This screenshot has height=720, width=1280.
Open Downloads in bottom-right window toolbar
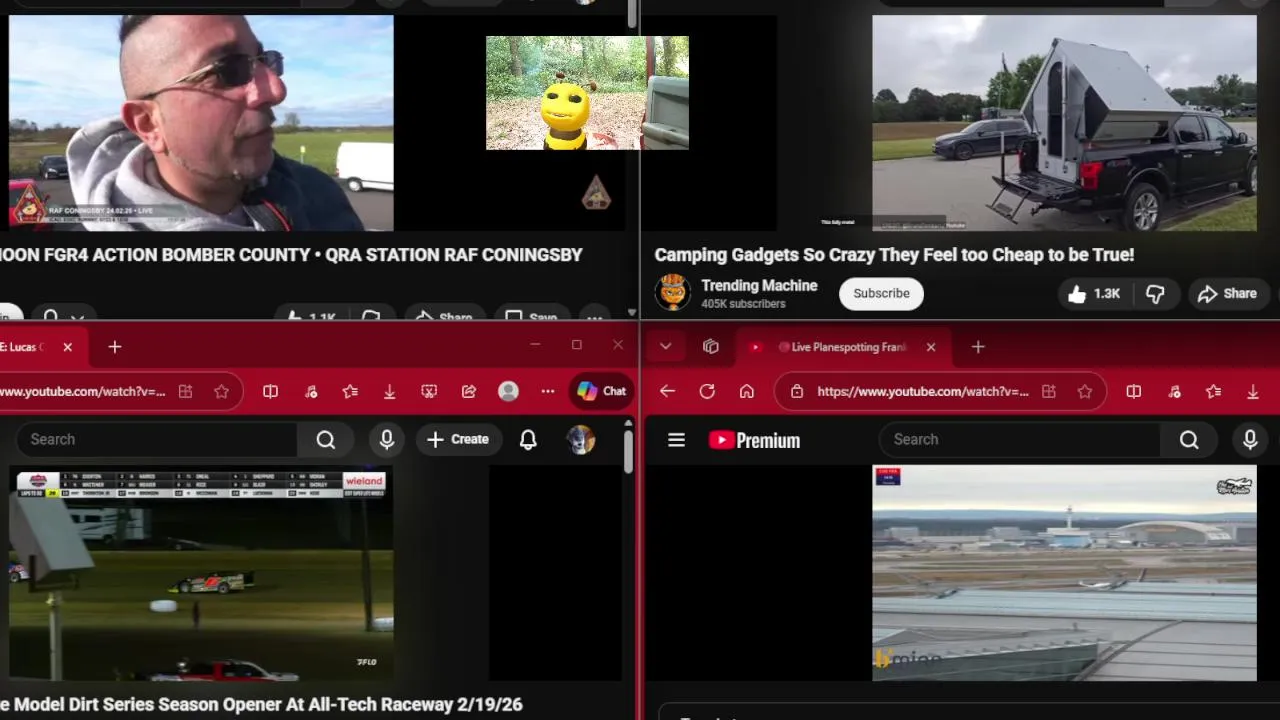click(x=1253, y=392)
